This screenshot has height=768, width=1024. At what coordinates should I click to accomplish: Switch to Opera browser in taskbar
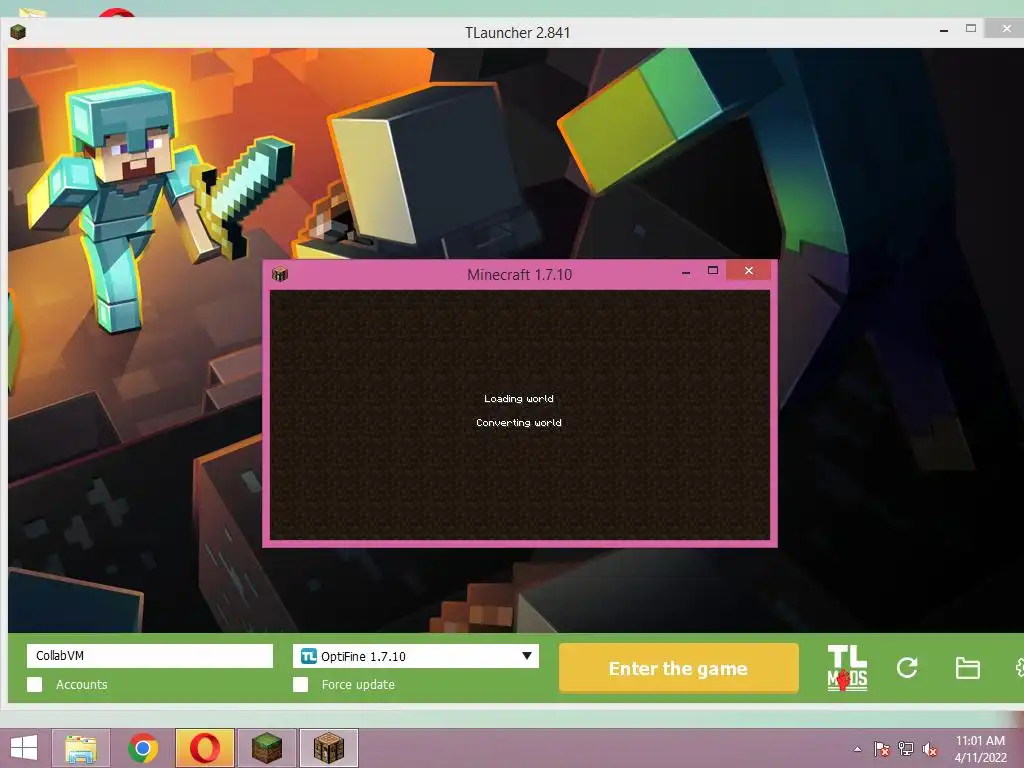[204, 748]
